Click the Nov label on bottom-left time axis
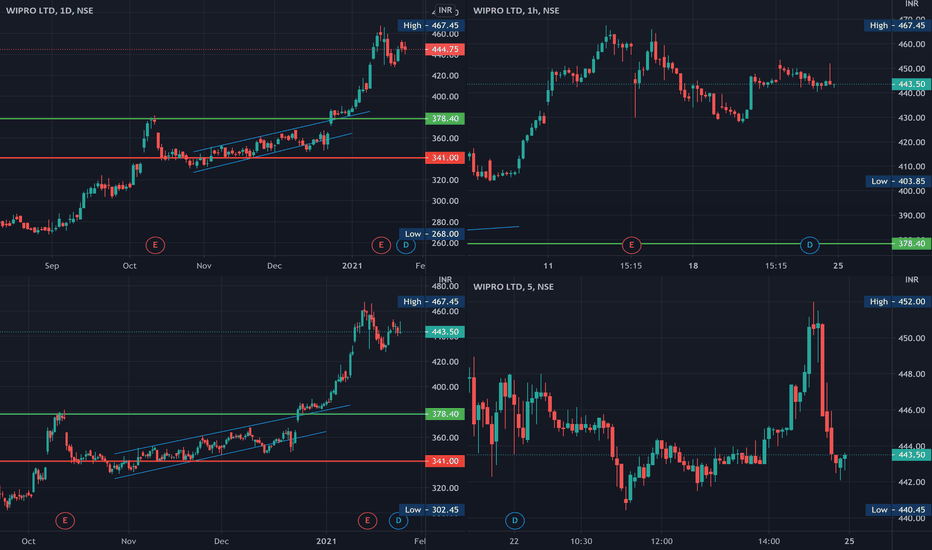 pos(128,541)
